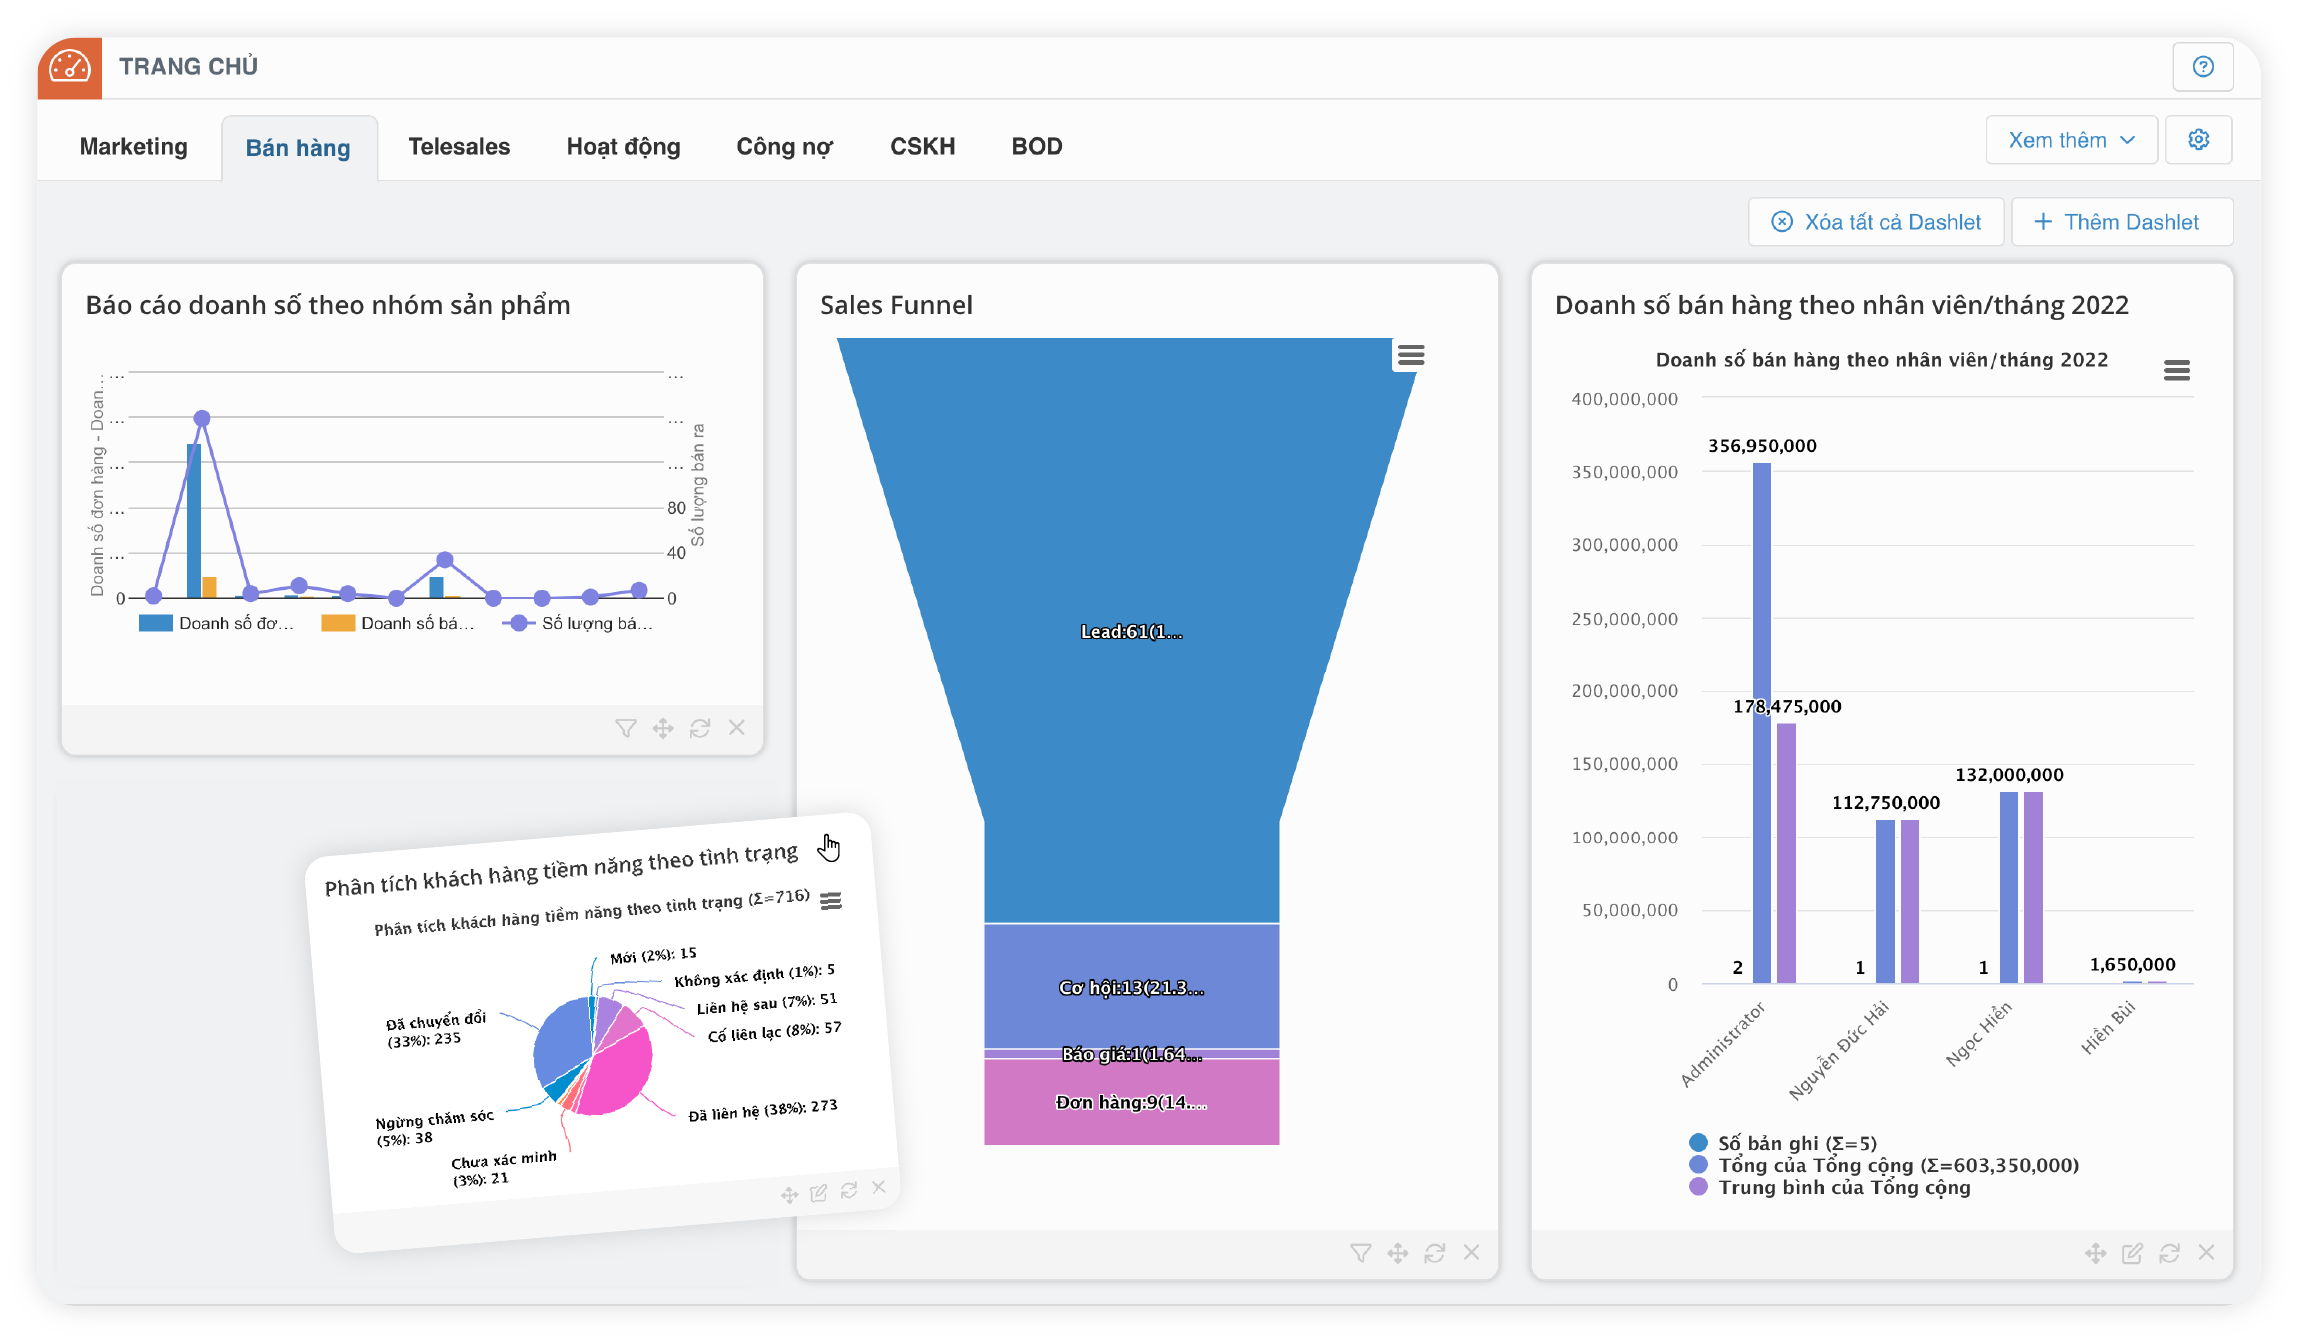Refresh employee sales 2022 dashlet
2299x1344 pixels.
click(2169, 1253)
